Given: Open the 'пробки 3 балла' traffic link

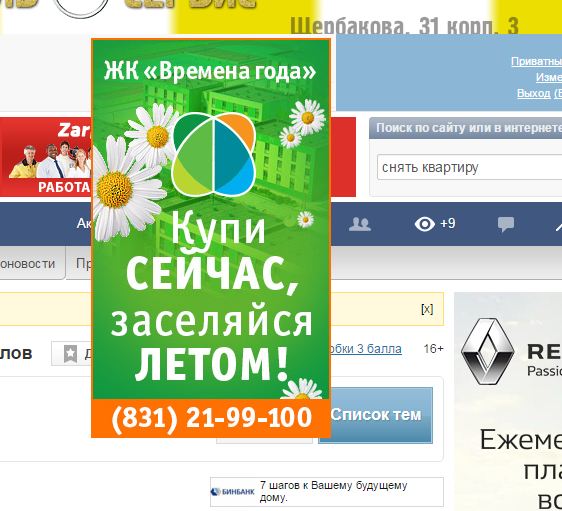Looking at the screenshot, I should click(366, 349).
